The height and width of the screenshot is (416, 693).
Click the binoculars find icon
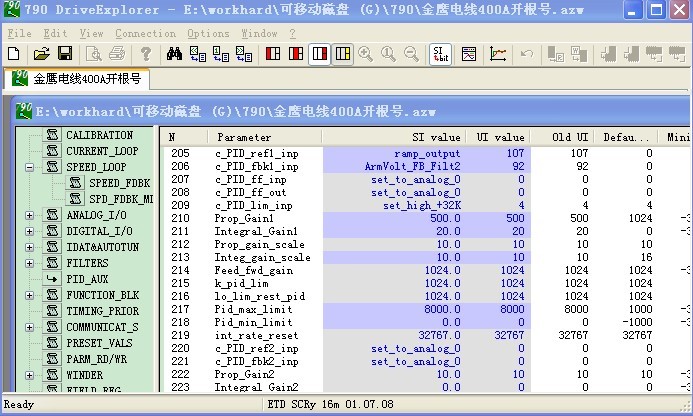[x=174, y=54]
